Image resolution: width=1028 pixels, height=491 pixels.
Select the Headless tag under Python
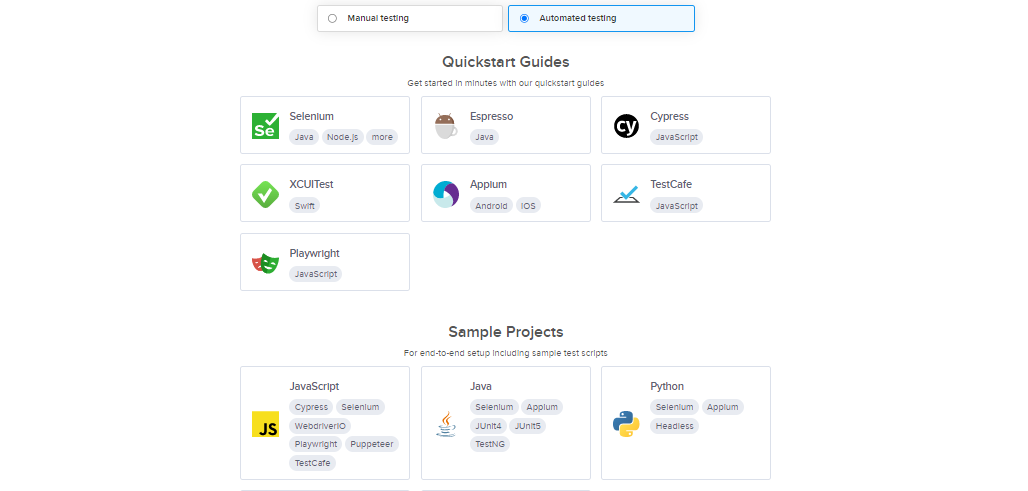pos(675,425)
